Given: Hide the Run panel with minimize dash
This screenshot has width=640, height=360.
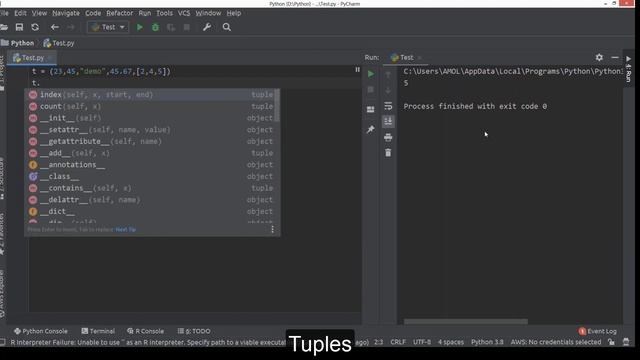Looking at the screenshot, I should tap(615, 58).
